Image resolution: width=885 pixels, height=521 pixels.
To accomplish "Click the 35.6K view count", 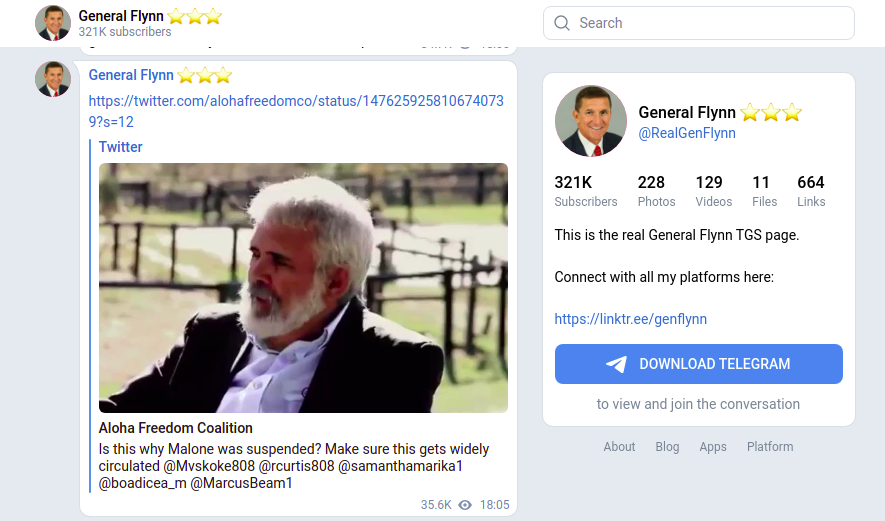I will point(436,505).
